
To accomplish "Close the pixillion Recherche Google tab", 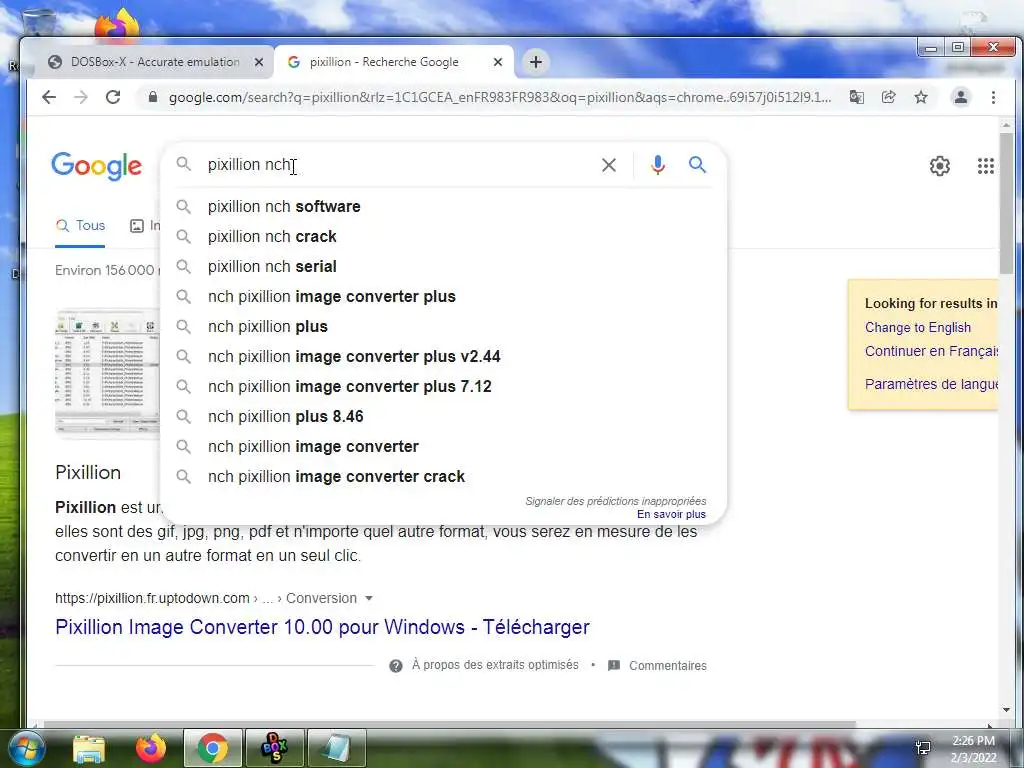I will click(498, 62).
